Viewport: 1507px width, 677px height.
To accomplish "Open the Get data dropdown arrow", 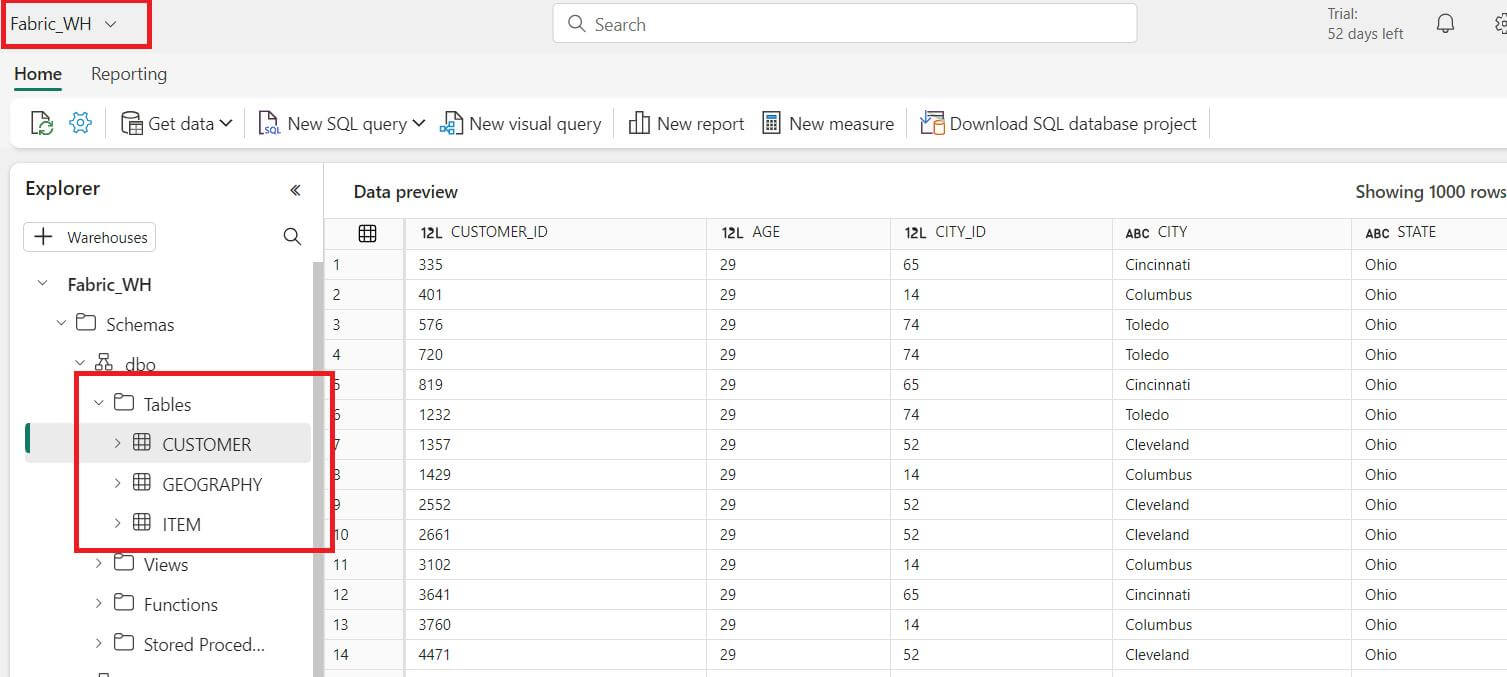I will (226, 123).
